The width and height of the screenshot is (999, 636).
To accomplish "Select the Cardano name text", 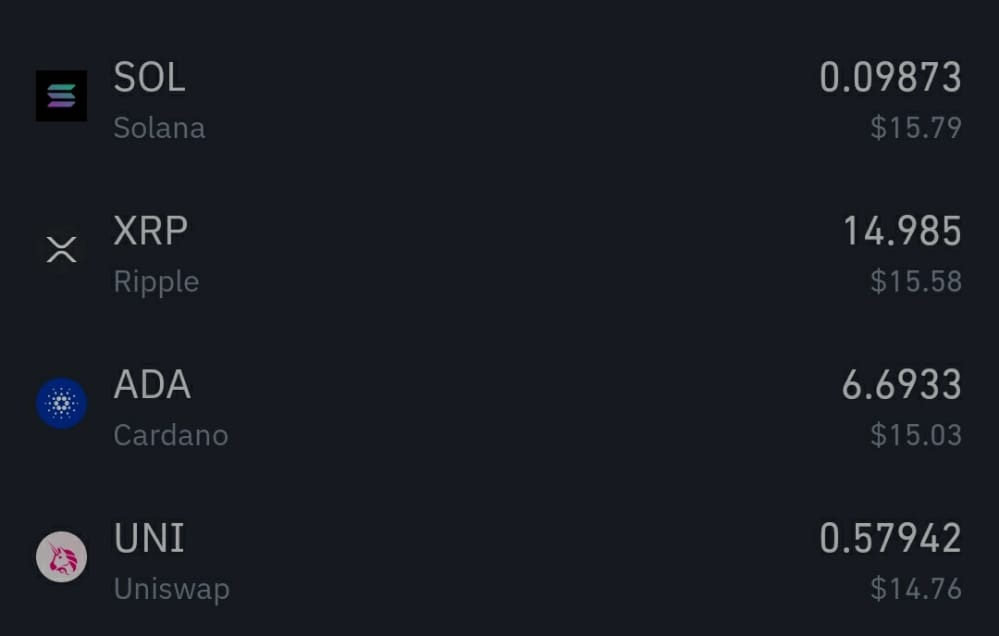I will click(x=171, y=435).
